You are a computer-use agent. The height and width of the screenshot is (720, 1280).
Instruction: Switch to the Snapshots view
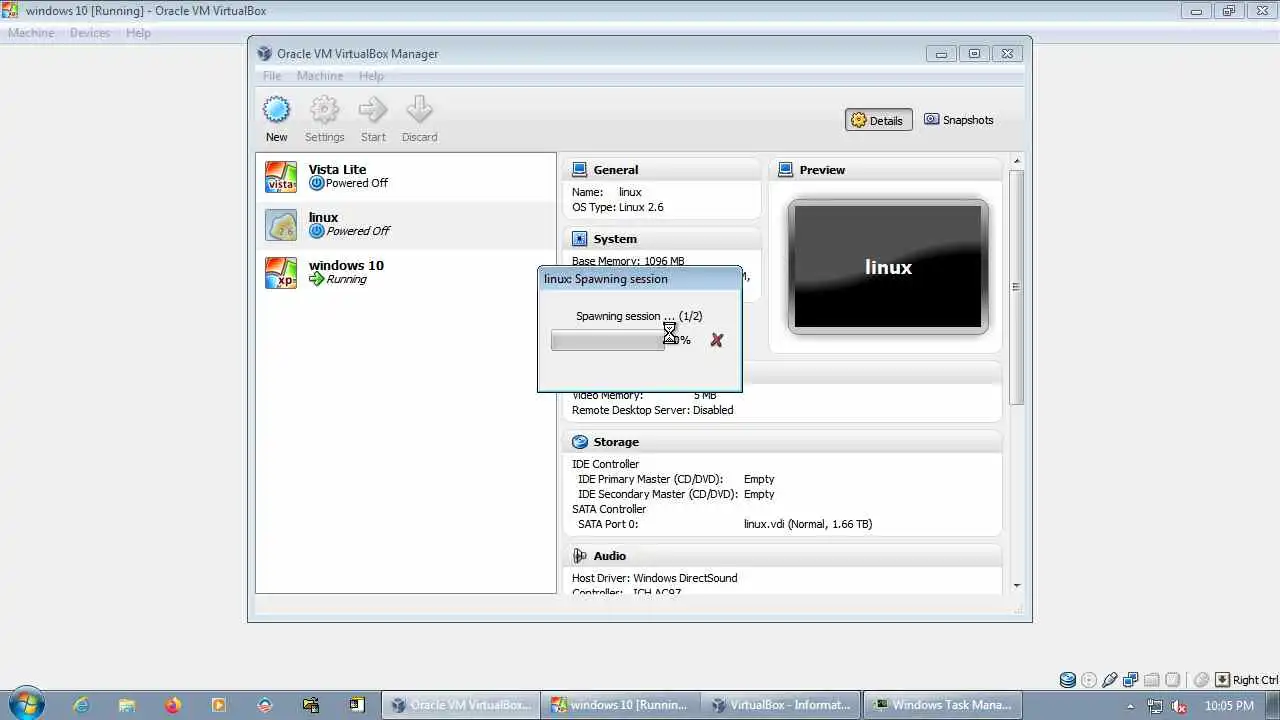(959, 120)
